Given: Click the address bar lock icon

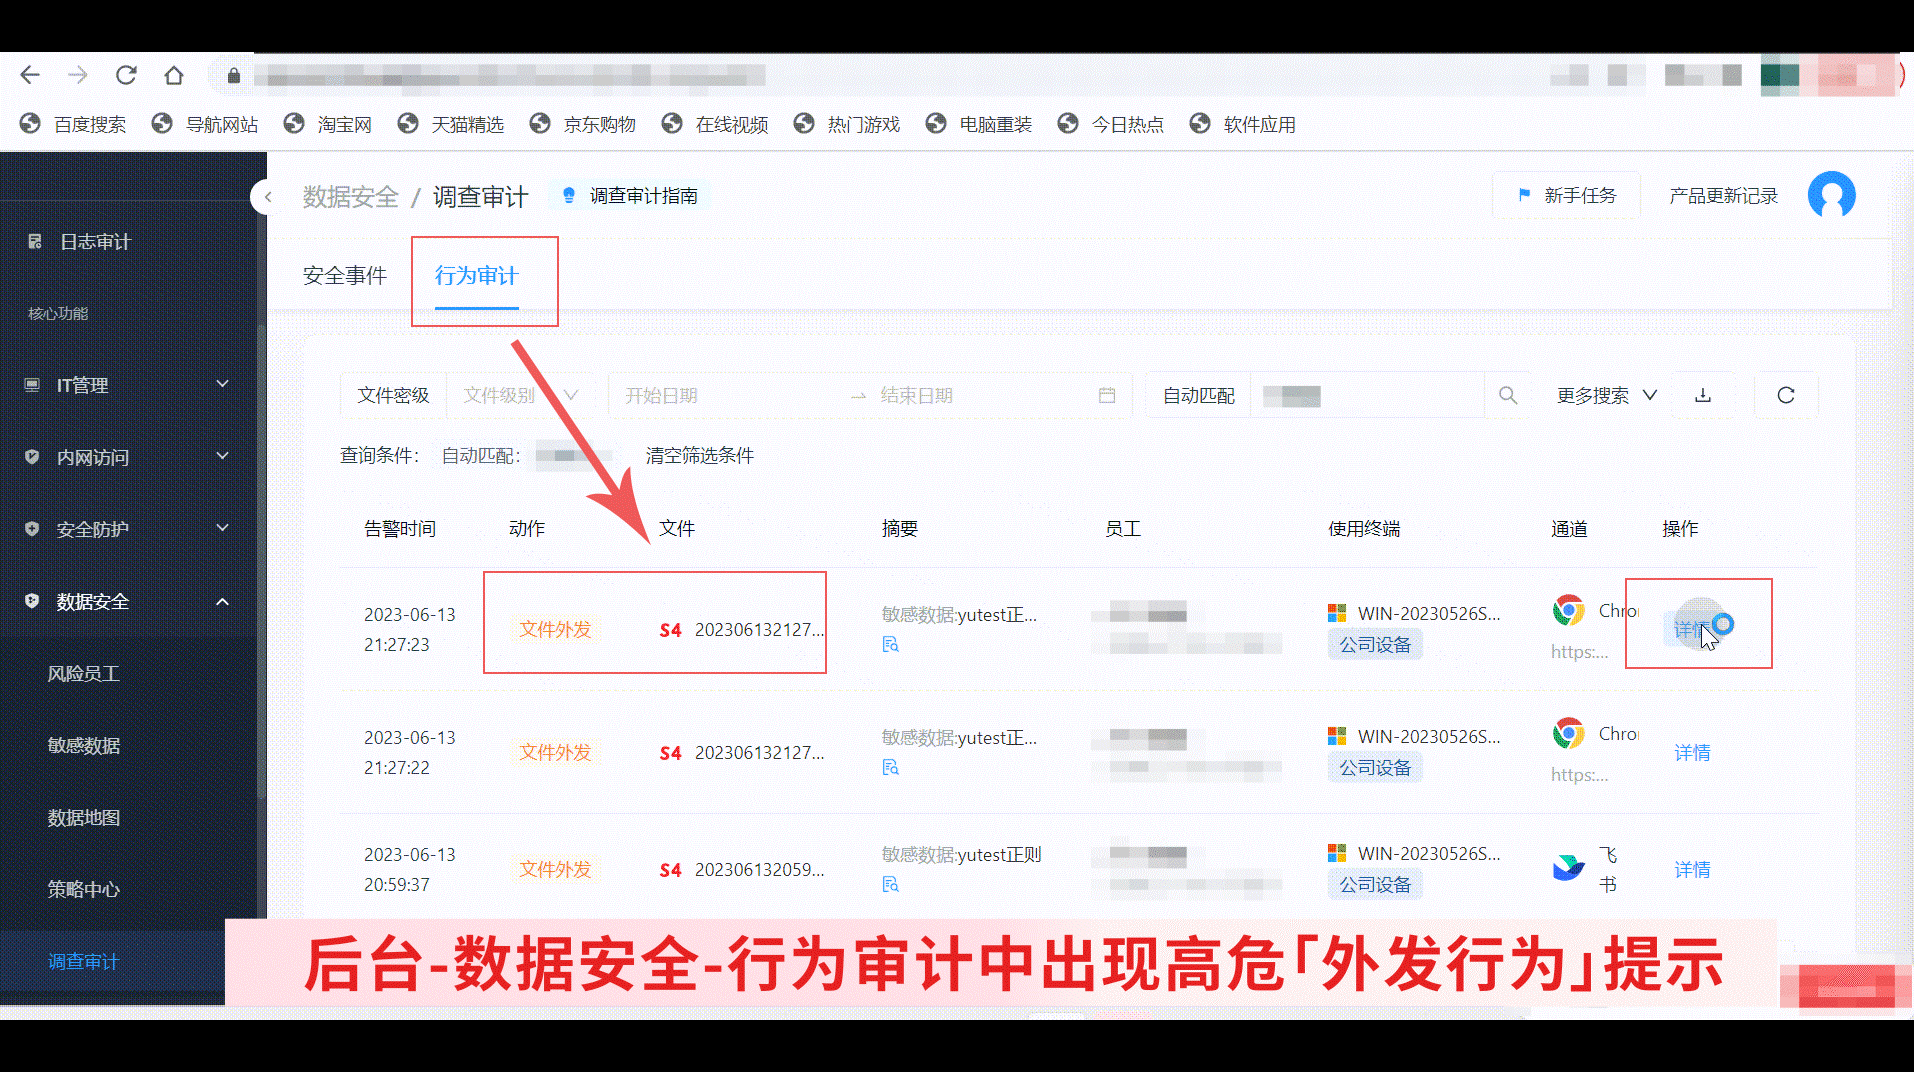Looking at the screenshot, I should pos(234,76).
